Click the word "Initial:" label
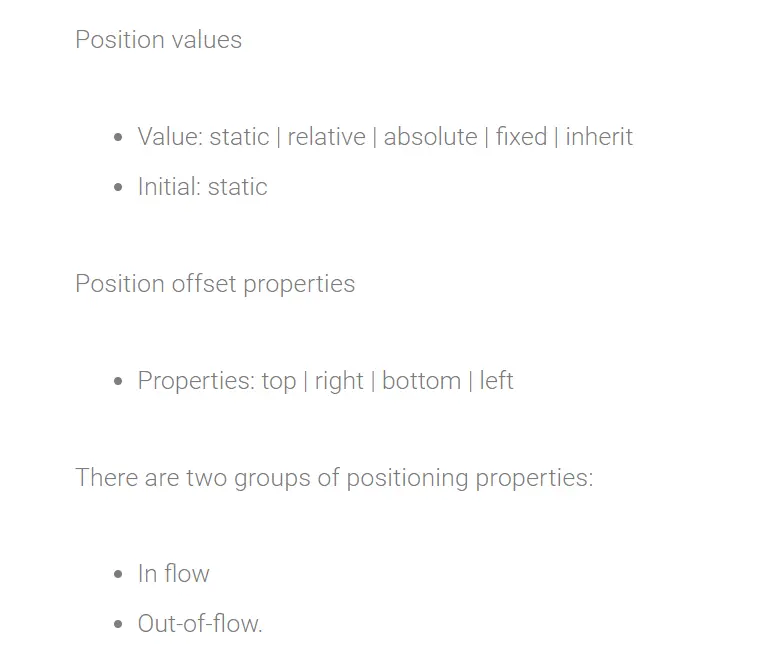The image size is (778, 672). point(169,187)
